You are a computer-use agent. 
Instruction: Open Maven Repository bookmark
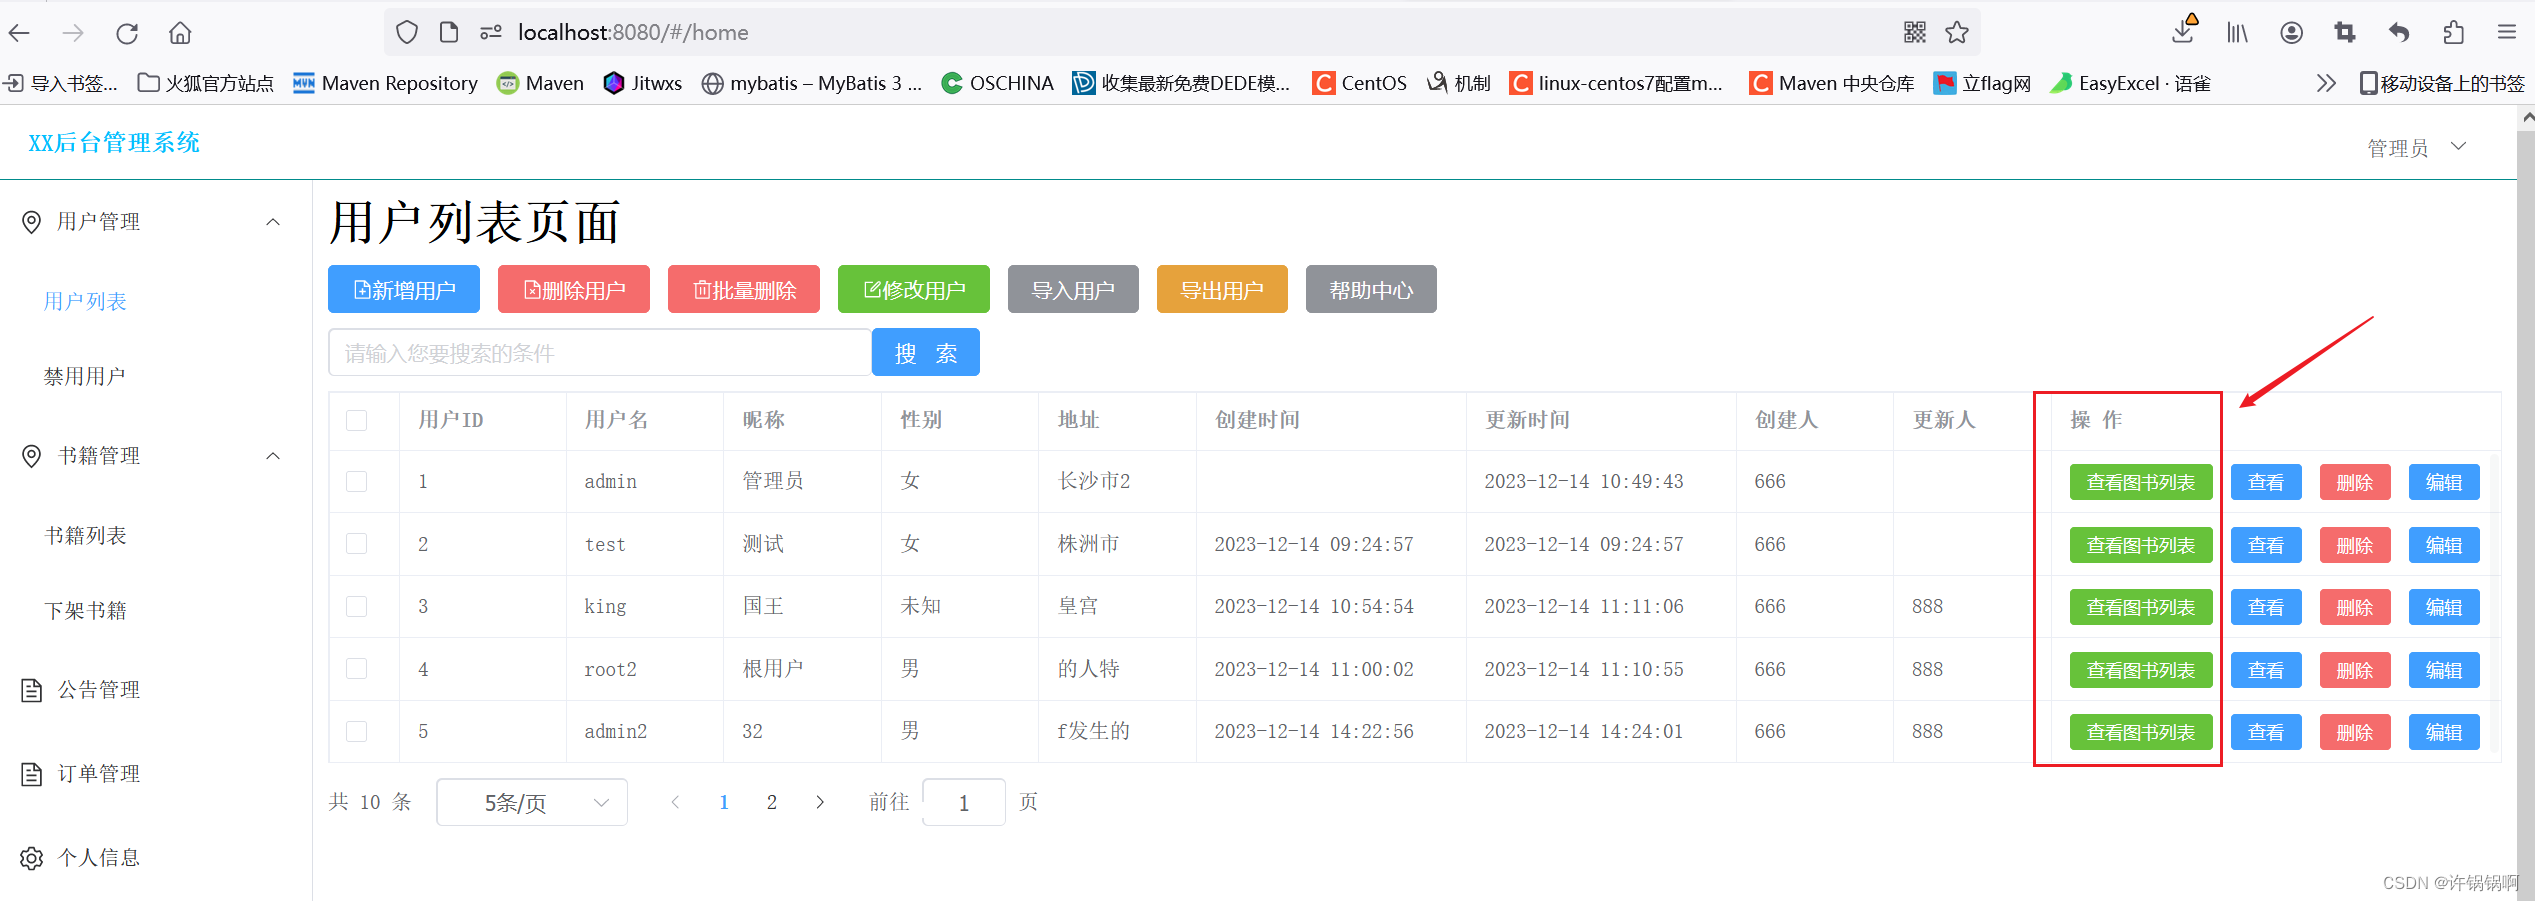(385, 83)
